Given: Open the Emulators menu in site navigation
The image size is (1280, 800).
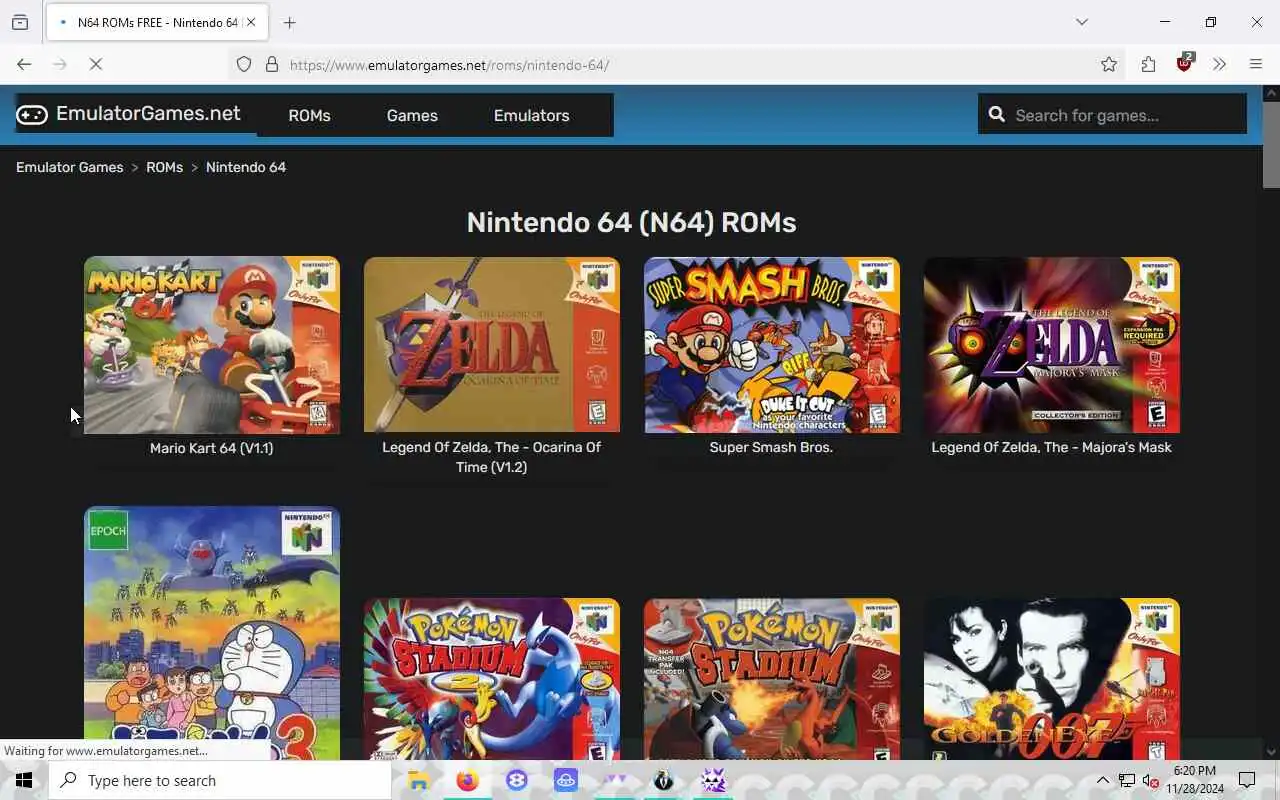Looking at the screenshot, I should 531,115.
